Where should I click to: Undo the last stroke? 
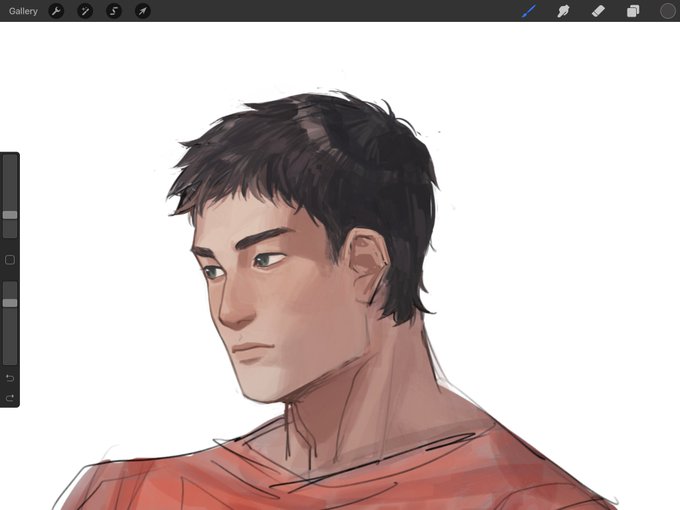click(x=10, y=378)
